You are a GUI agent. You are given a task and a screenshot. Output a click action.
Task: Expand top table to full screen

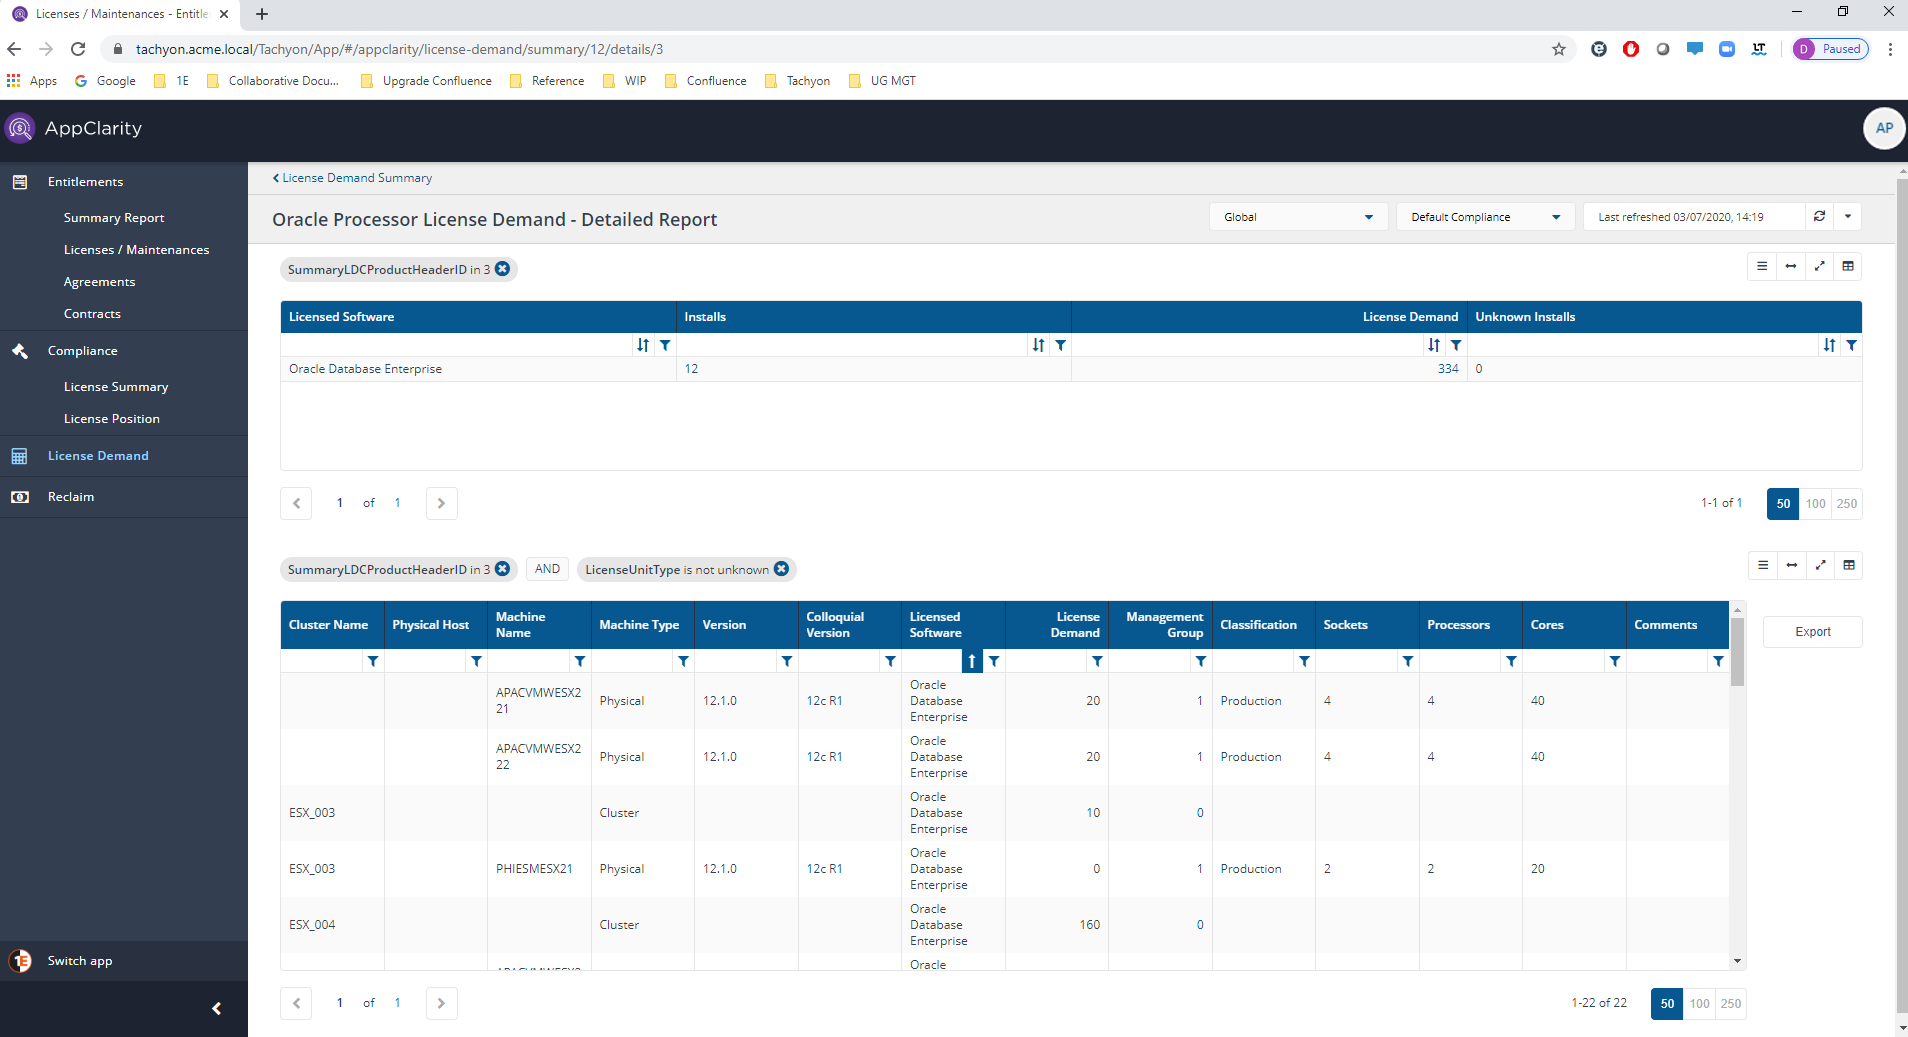tap(1820, 266)
